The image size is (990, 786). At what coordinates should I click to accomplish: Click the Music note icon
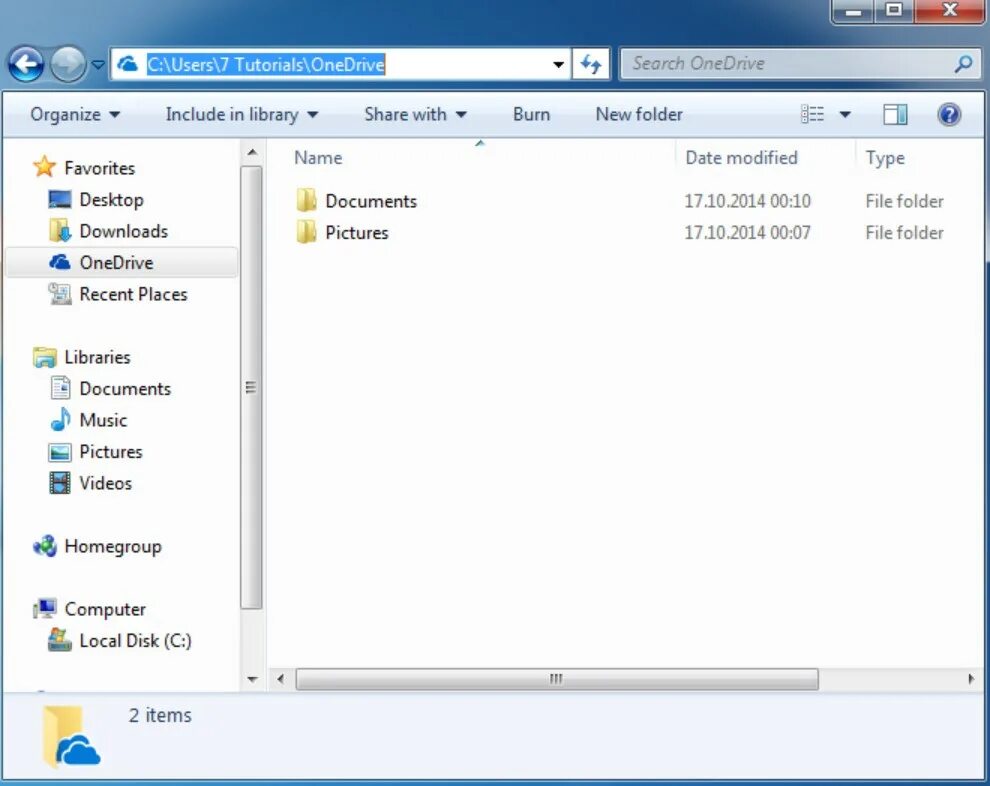tap(60, 419)
